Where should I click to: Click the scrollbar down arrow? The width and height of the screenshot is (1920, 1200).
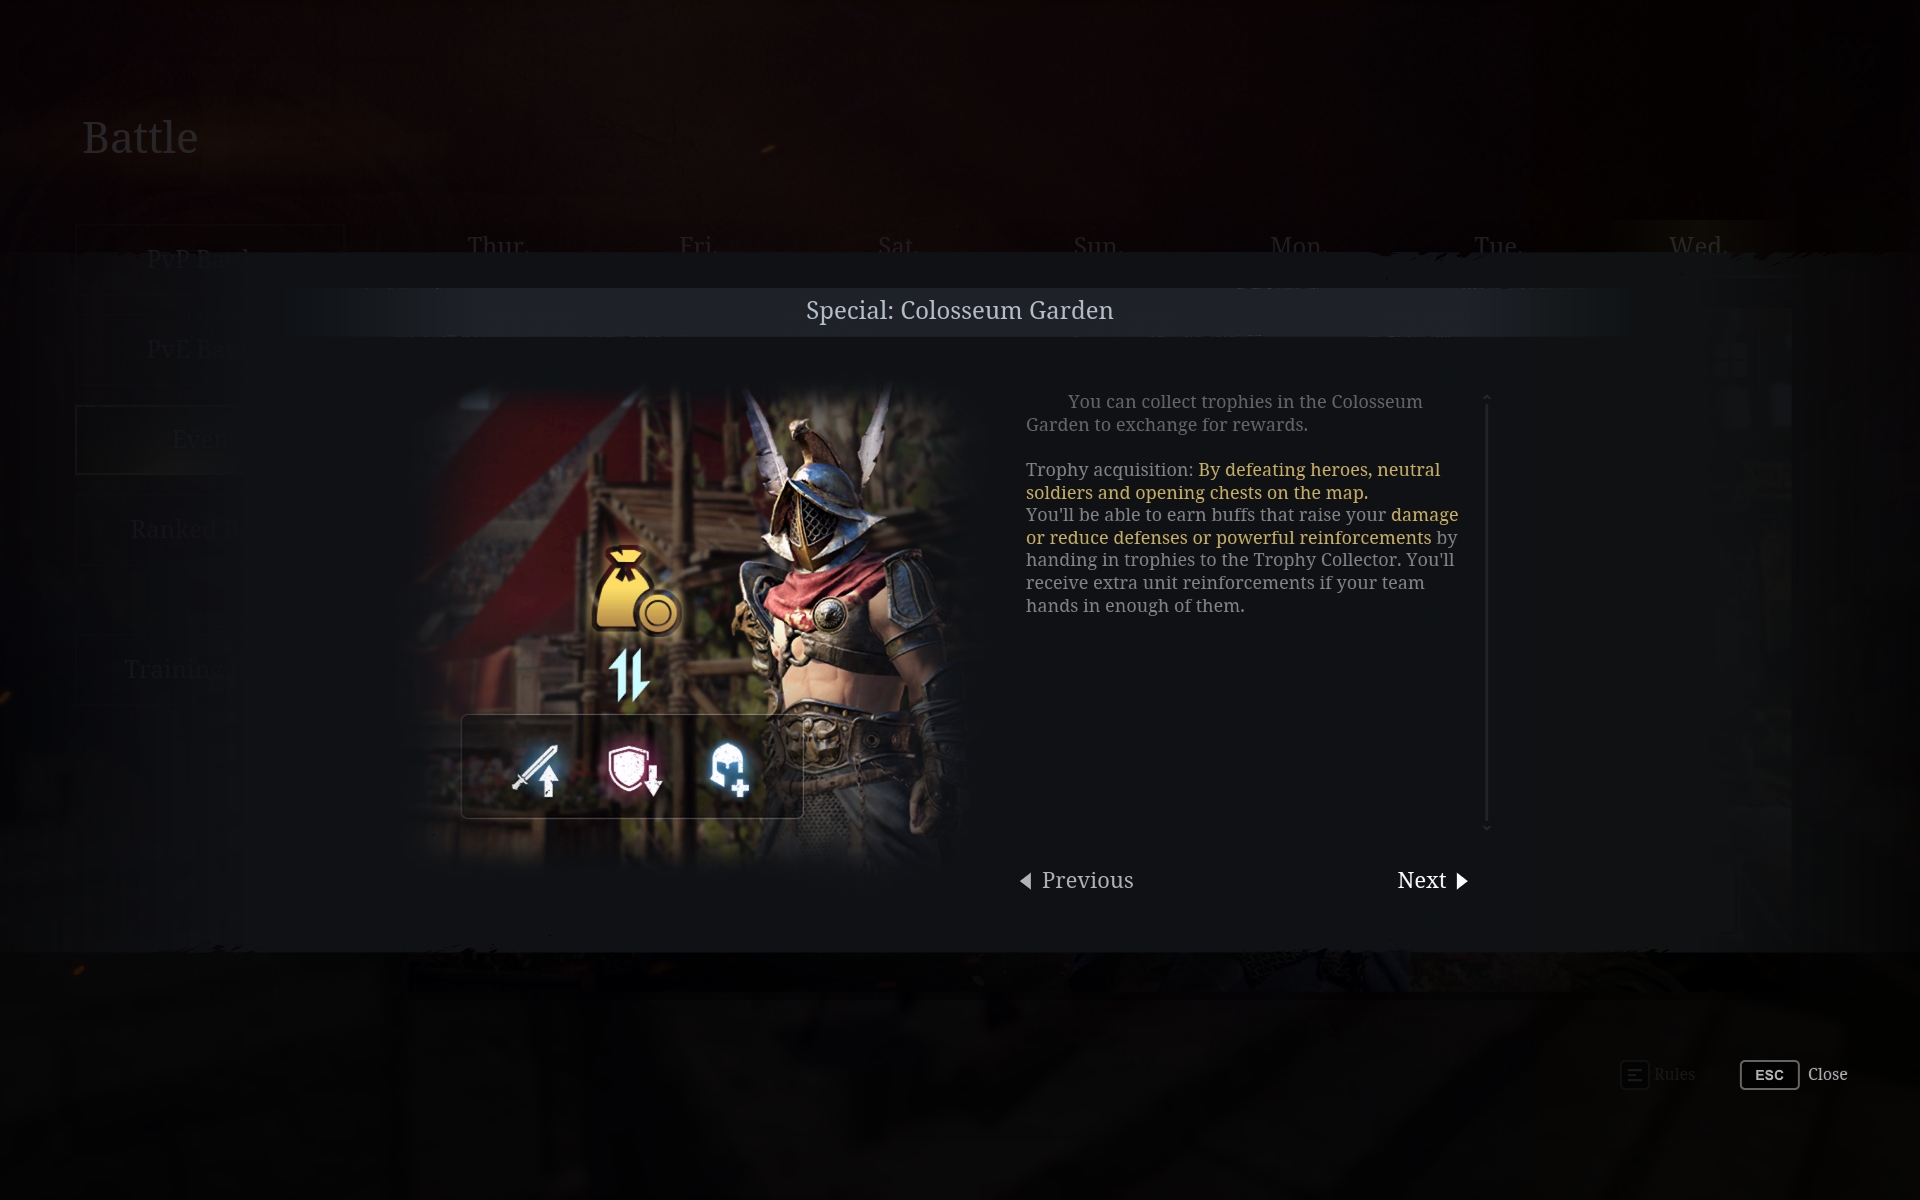click(1487, 827)
